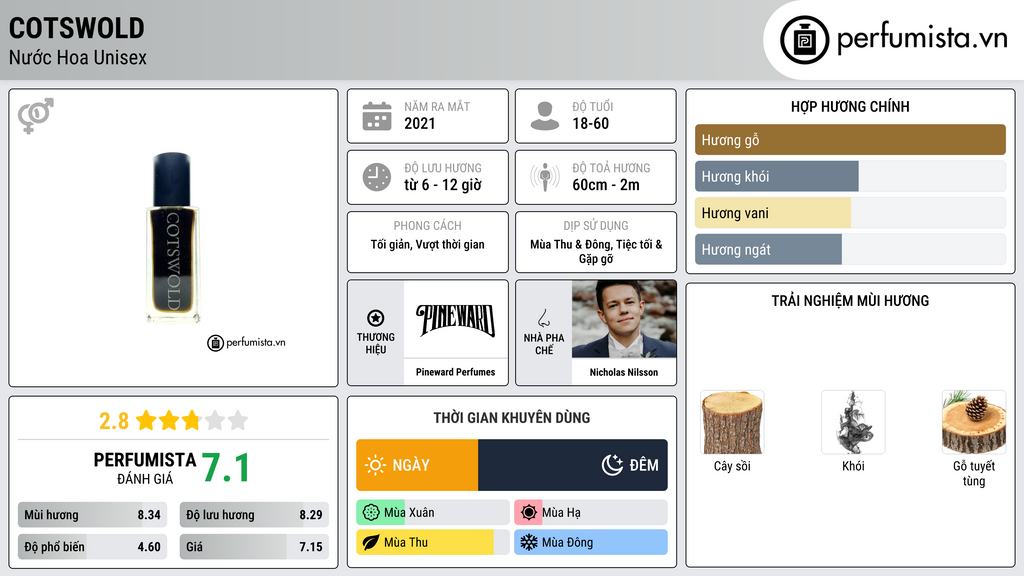Click the clock icon beside Độ lưu hương
1024x576 pixels.
coord(377,177)
